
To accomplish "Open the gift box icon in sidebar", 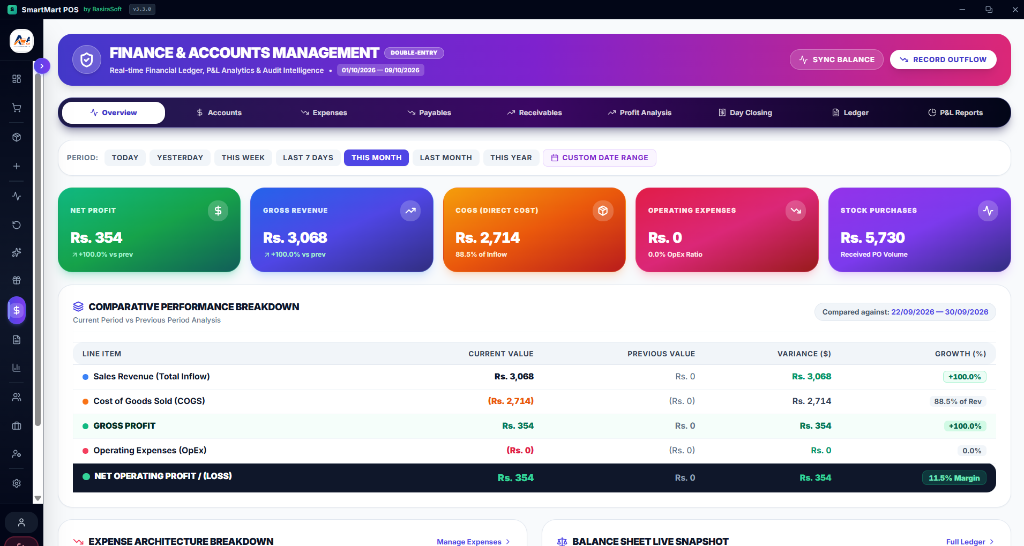I will (x=16, y=280).
